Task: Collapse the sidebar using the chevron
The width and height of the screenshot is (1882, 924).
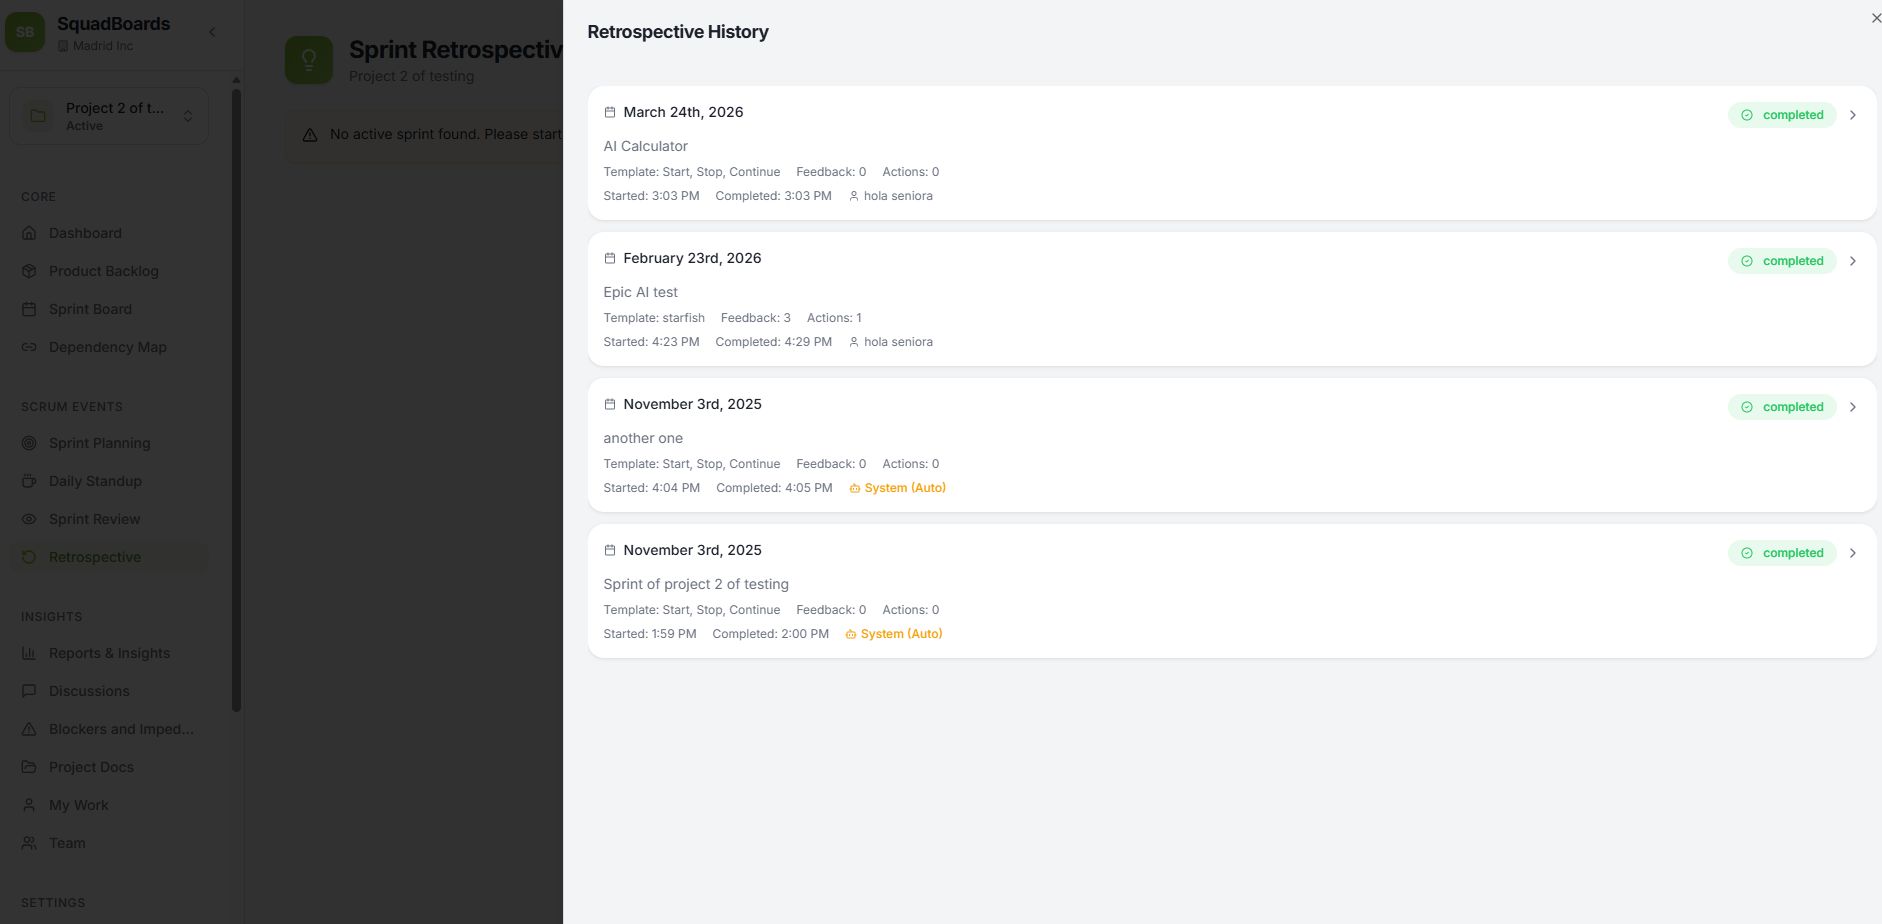Action: [212, 31]
